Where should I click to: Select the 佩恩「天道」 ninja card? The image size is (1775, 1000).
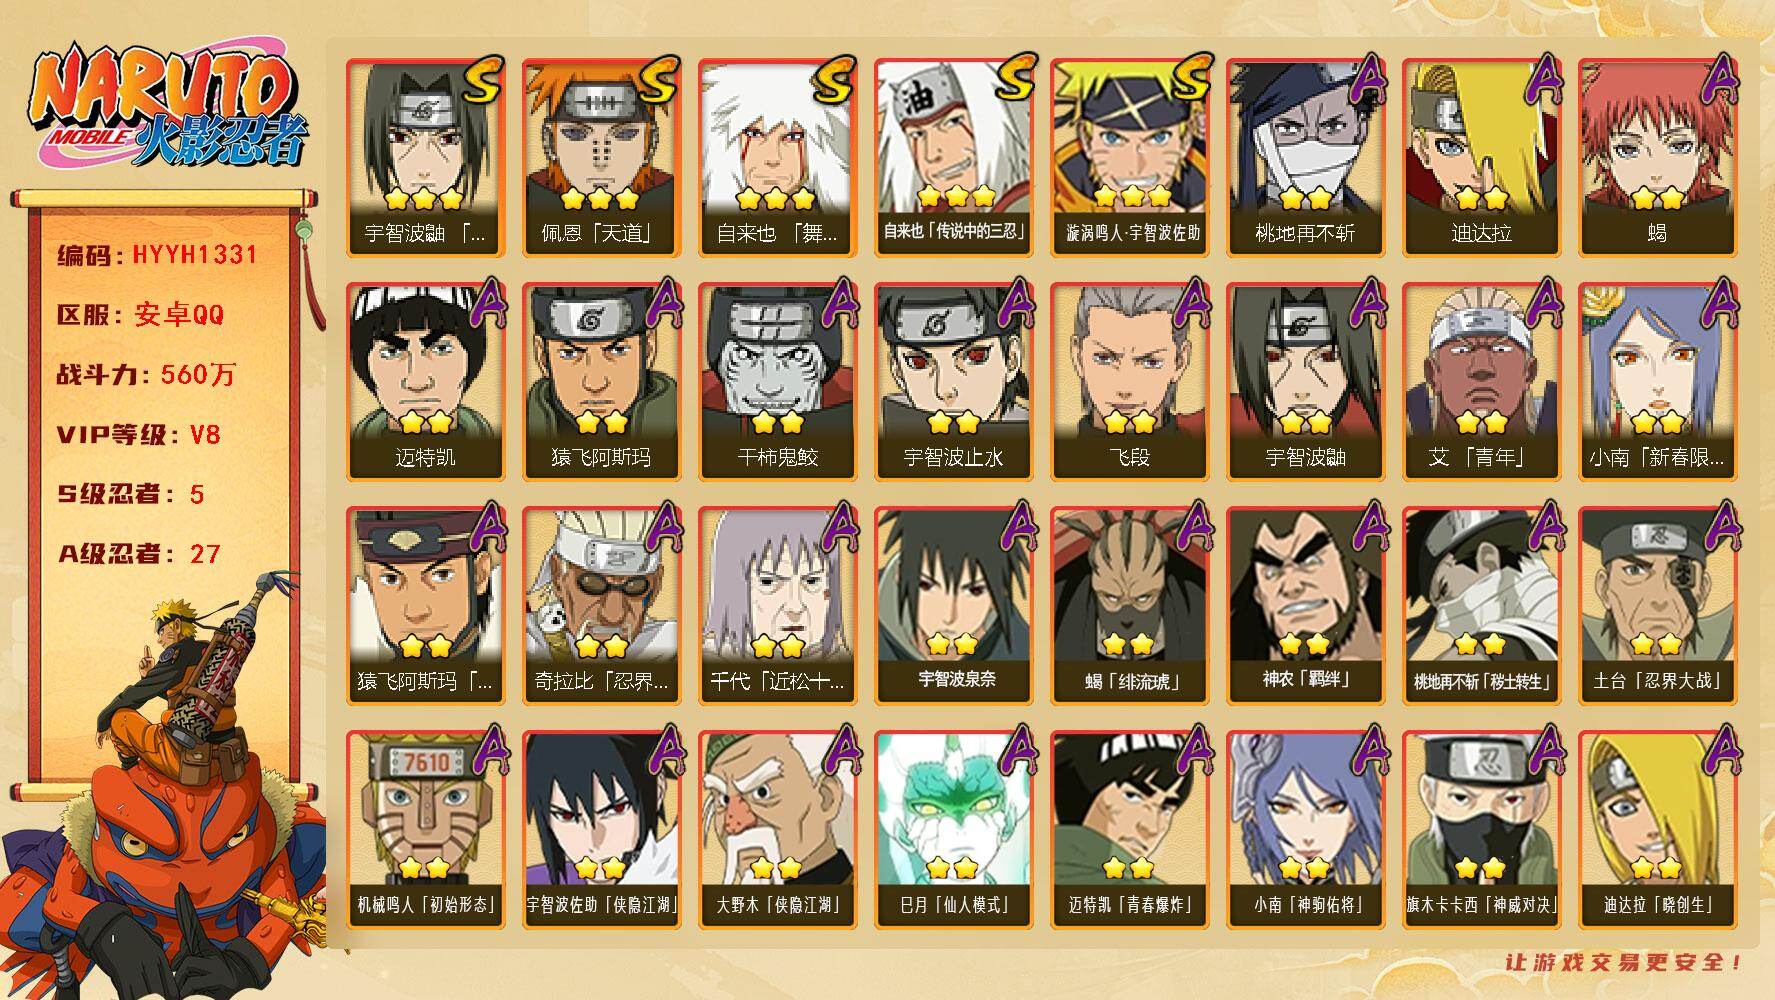[602, 158]
